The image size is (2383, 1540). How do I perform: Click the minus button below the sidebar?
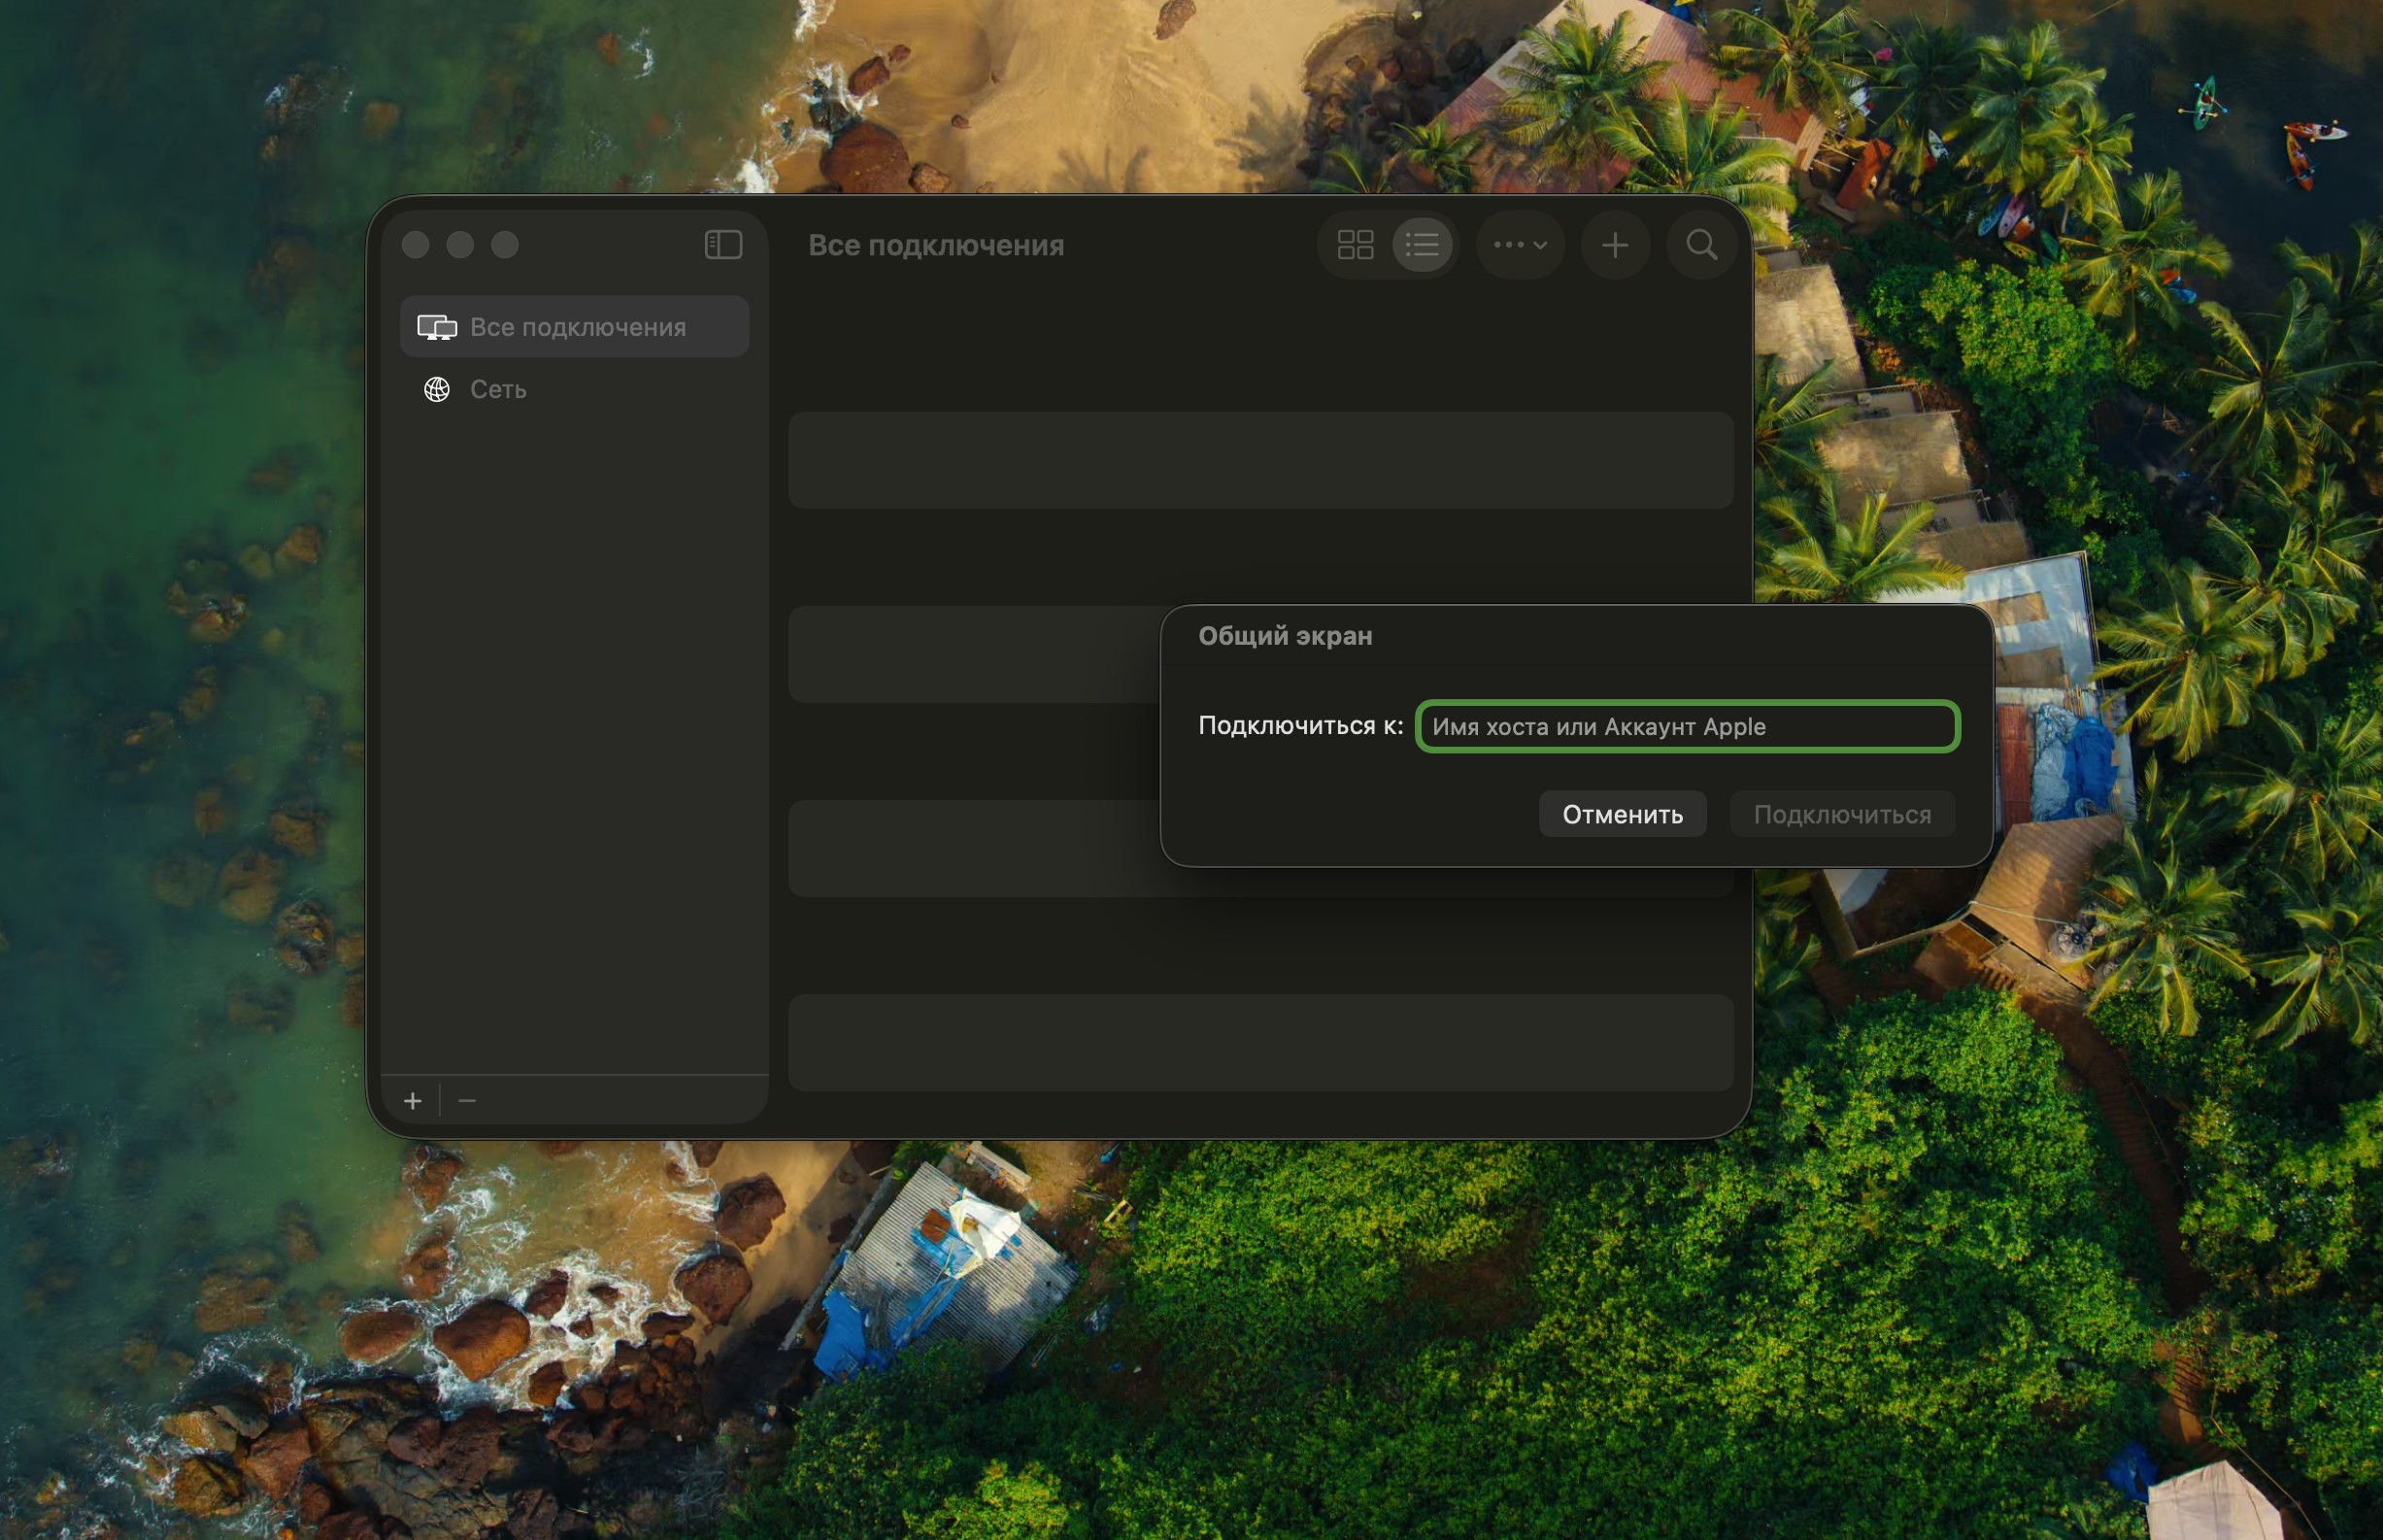pos(467,1101)
